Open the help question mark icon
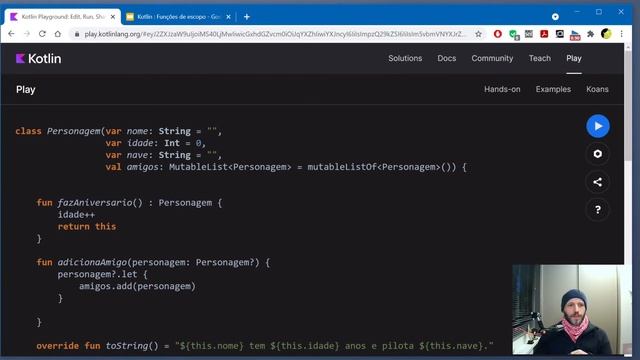The height and width of the screenshot is (360, 640). pos(598,210)
